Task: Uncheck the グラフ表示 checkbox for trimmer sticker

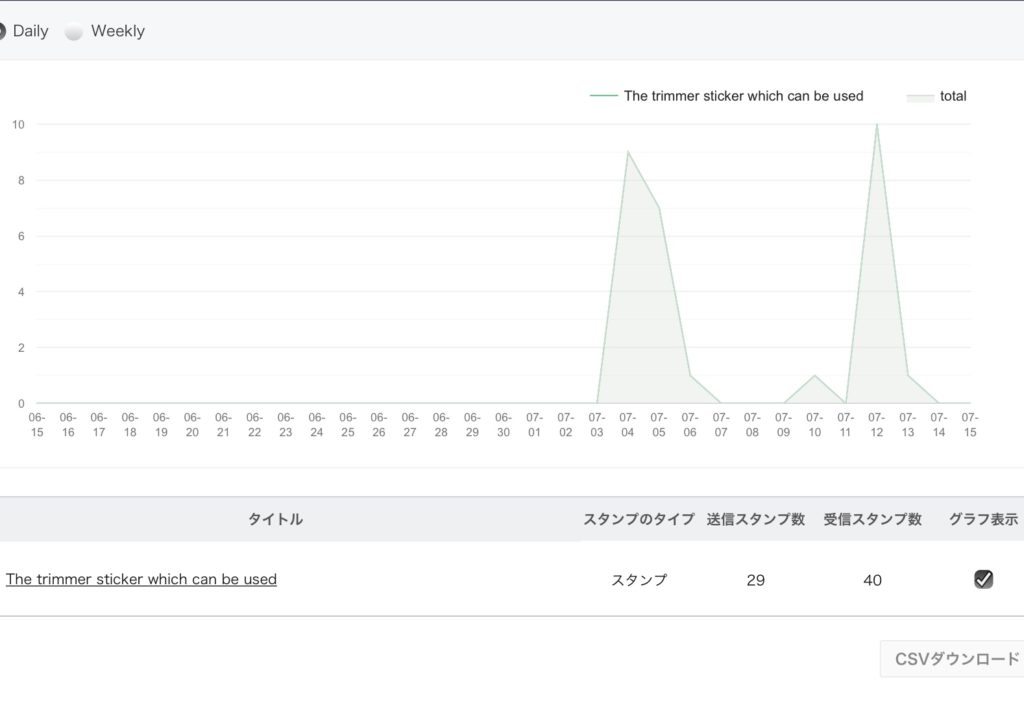Action: (x=983, y=579)
